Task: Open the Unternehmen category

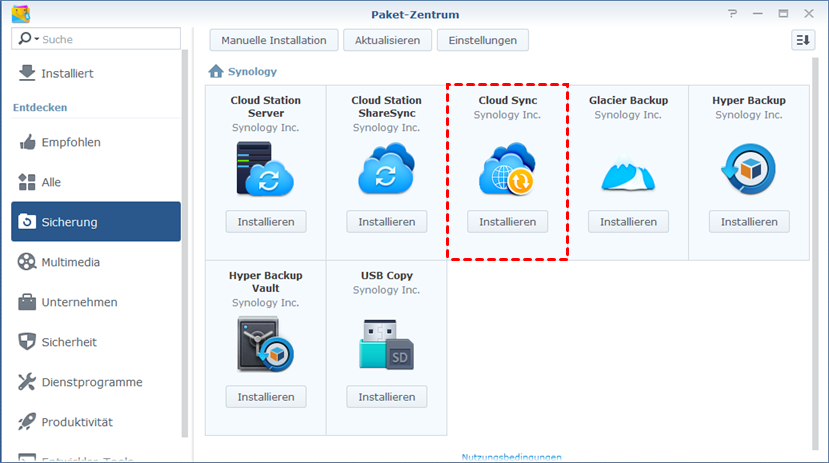Action: click(x=96, y=302)
